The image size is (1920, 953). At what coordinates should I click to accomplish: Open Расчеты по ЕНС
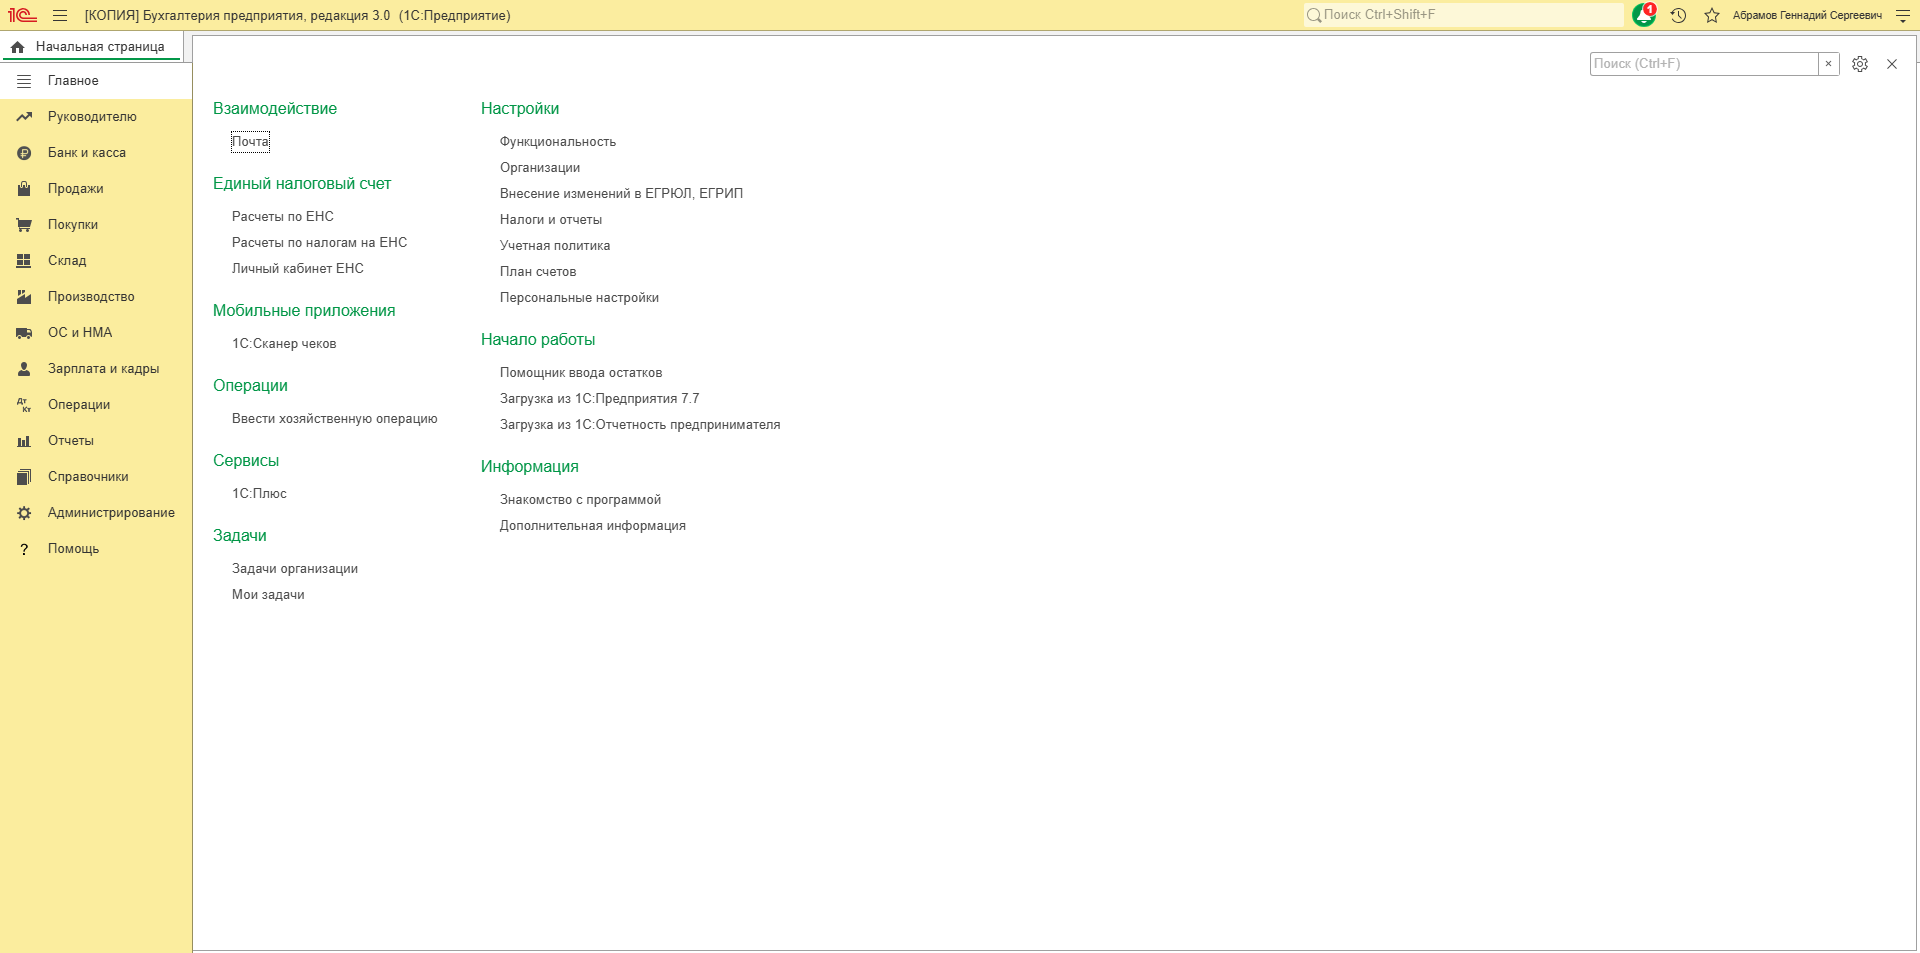click(283, 217)
